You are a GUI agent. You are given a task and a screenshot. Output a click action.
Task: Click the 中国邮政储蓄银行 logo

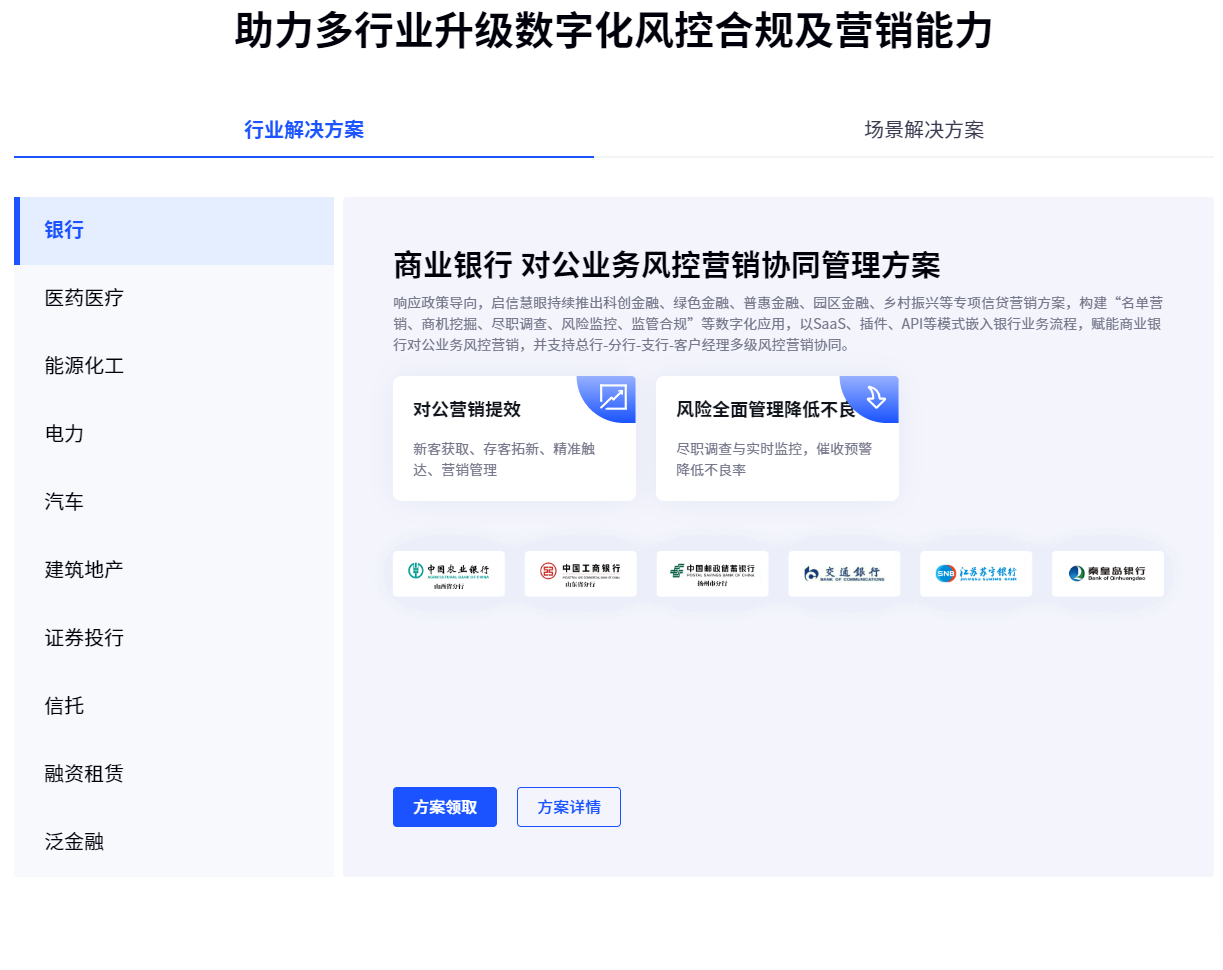[713, 574]
